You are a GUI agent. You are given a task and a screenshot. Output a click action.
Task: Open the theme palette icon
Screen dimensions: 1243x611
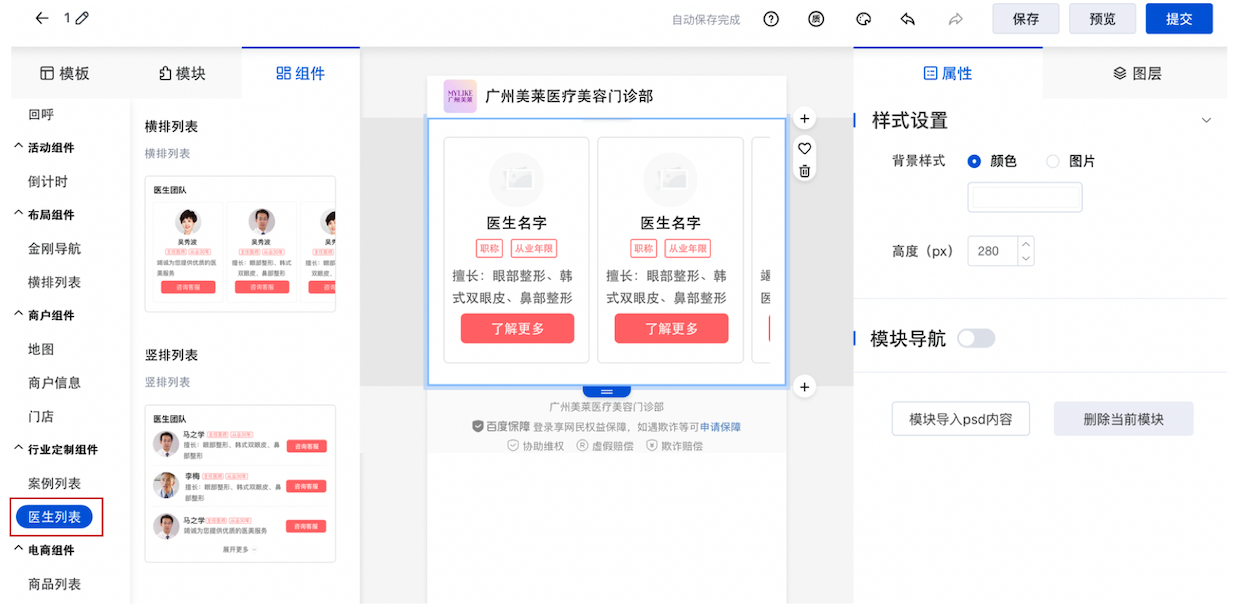tap(864, 19)
